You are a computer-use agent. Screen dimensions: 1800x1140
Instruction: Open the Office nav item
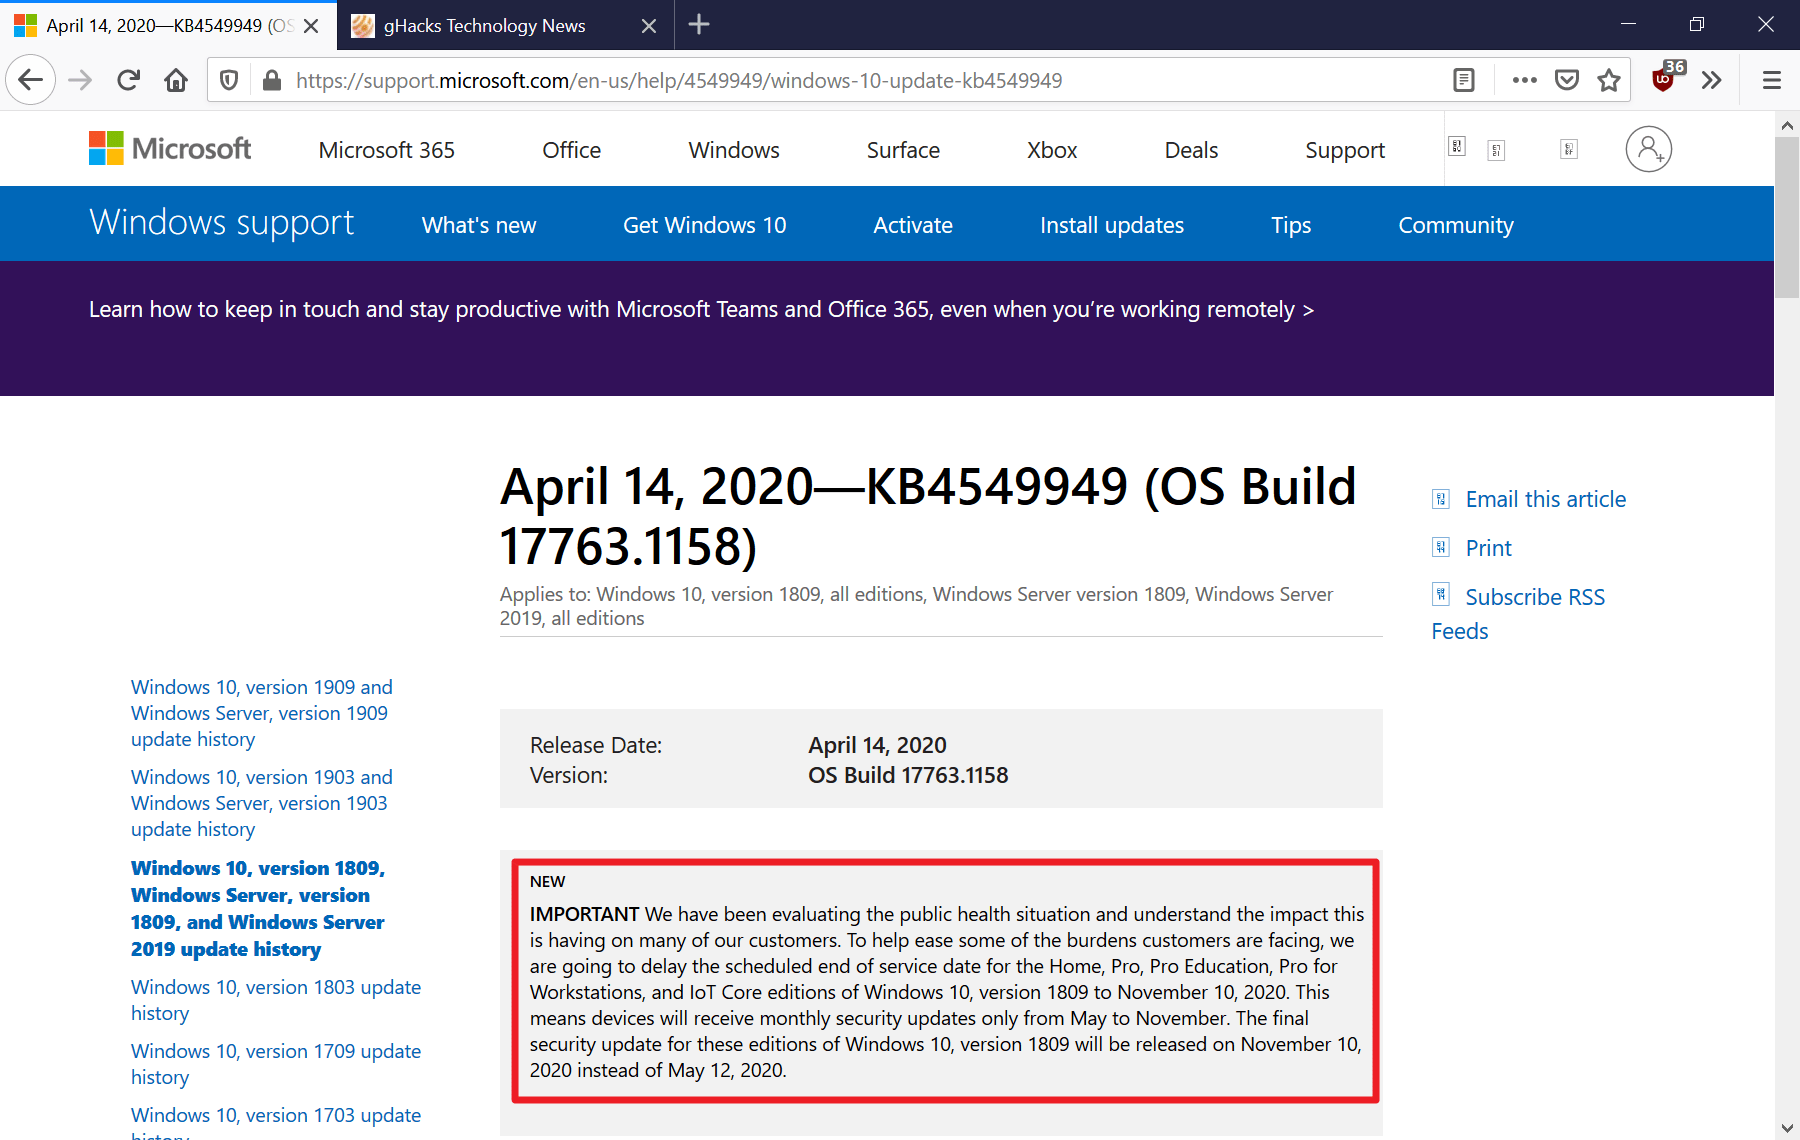click(x=571, y=150)
